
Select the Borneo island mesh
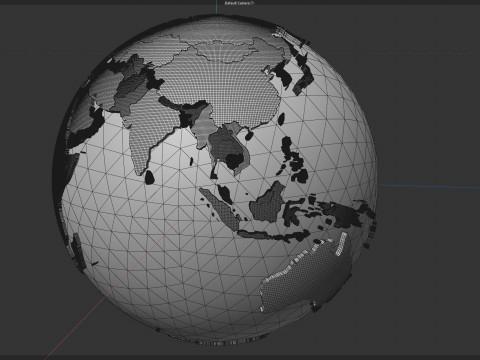pos(267,202)
